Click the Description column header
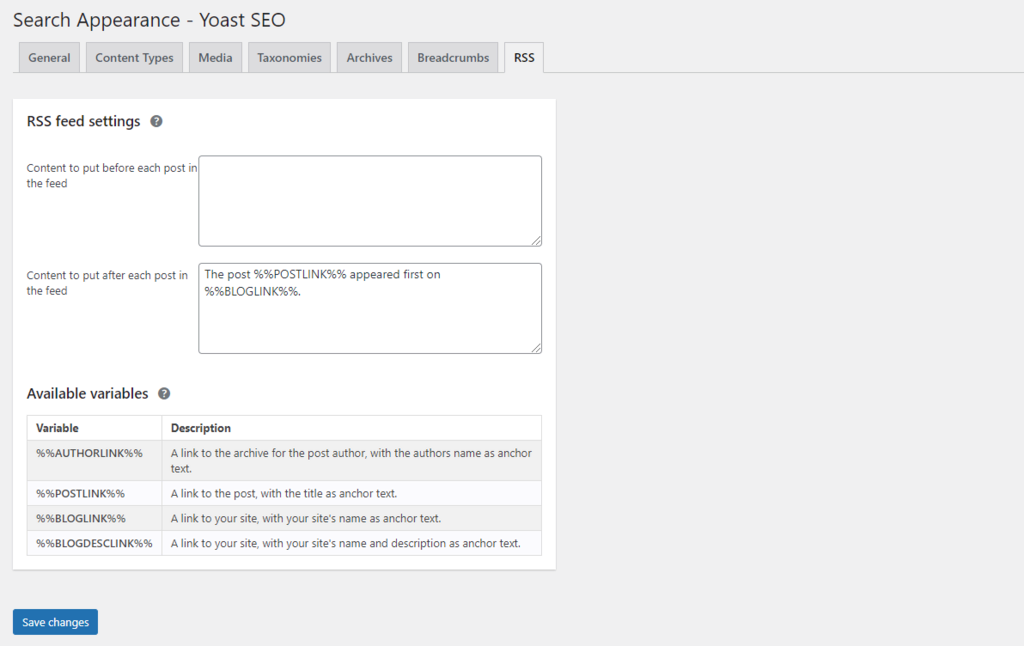The image size is (1024, 646). [200, 427]
